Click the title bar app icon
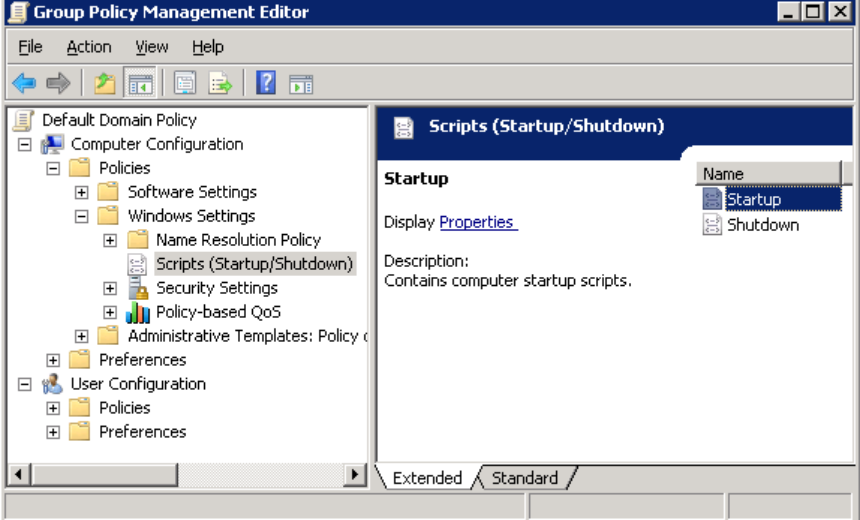The width and height of the screenshot is (860, 520). [18, 12]
